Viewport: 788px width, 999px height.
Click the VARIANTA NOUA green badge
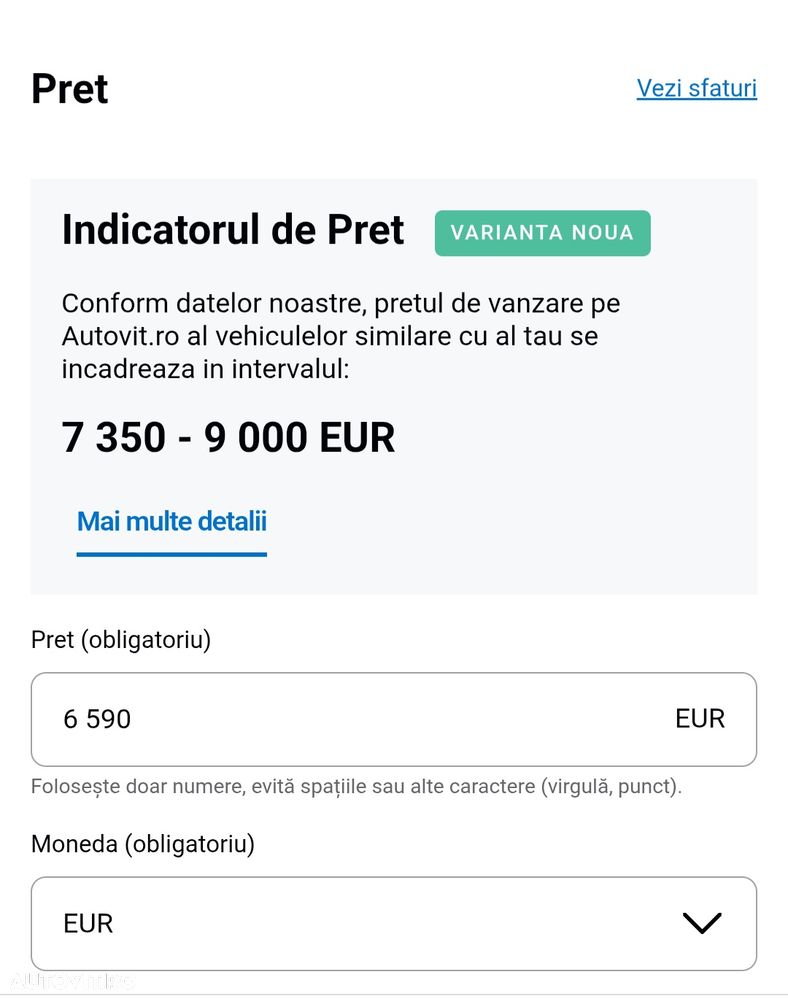542,233
